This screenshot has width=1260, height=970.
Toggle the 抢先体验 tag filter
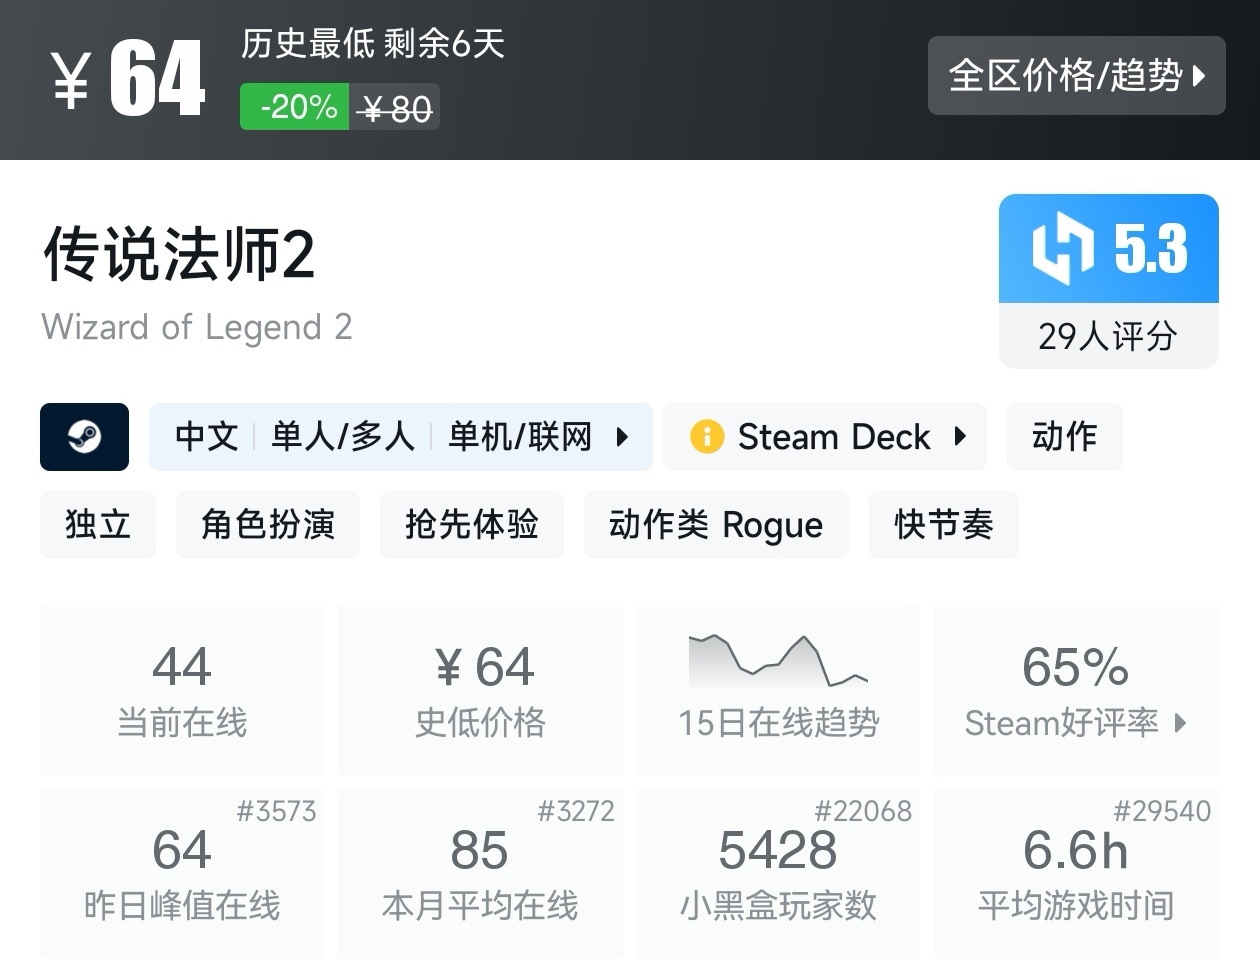[x=471, y=525]
